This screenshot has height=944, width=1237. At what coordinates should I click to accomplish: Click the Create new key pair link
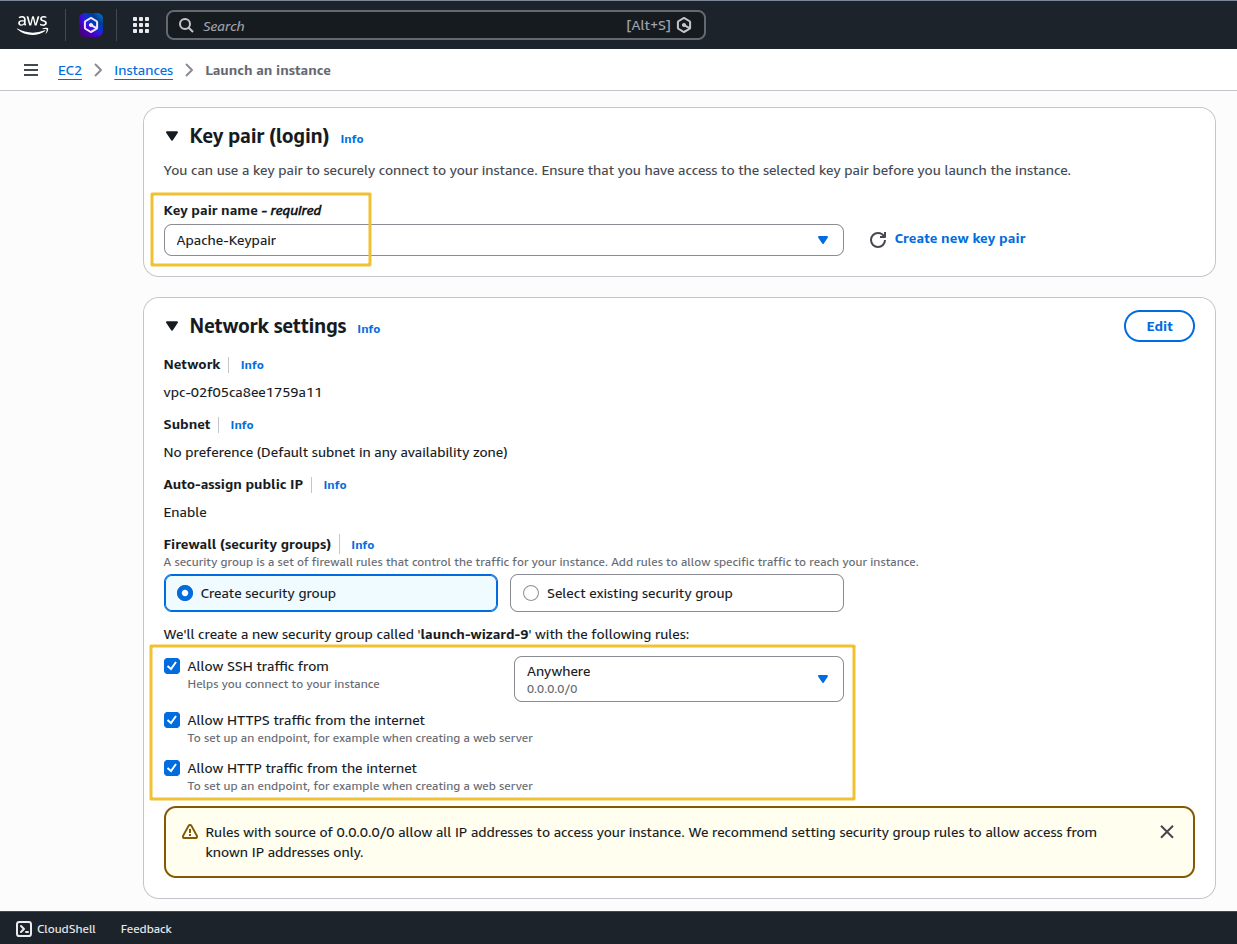click(x=959, y=238)
